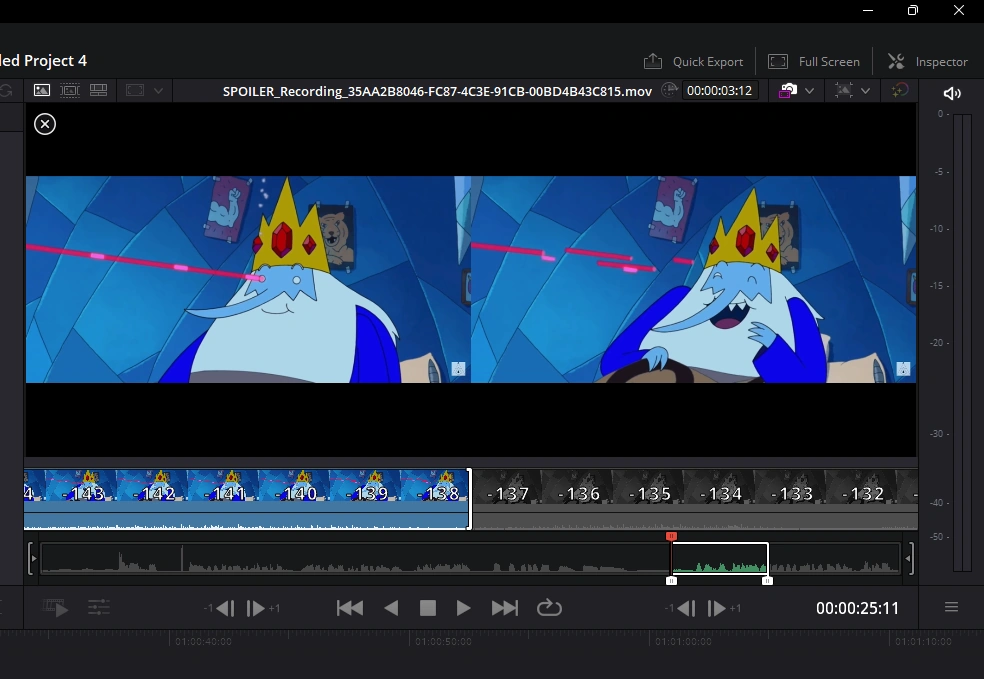Viewport: 984px width, 679px height.
Task: Select dimmed filmstrip frame -133
Action: (x=790, y=486)
